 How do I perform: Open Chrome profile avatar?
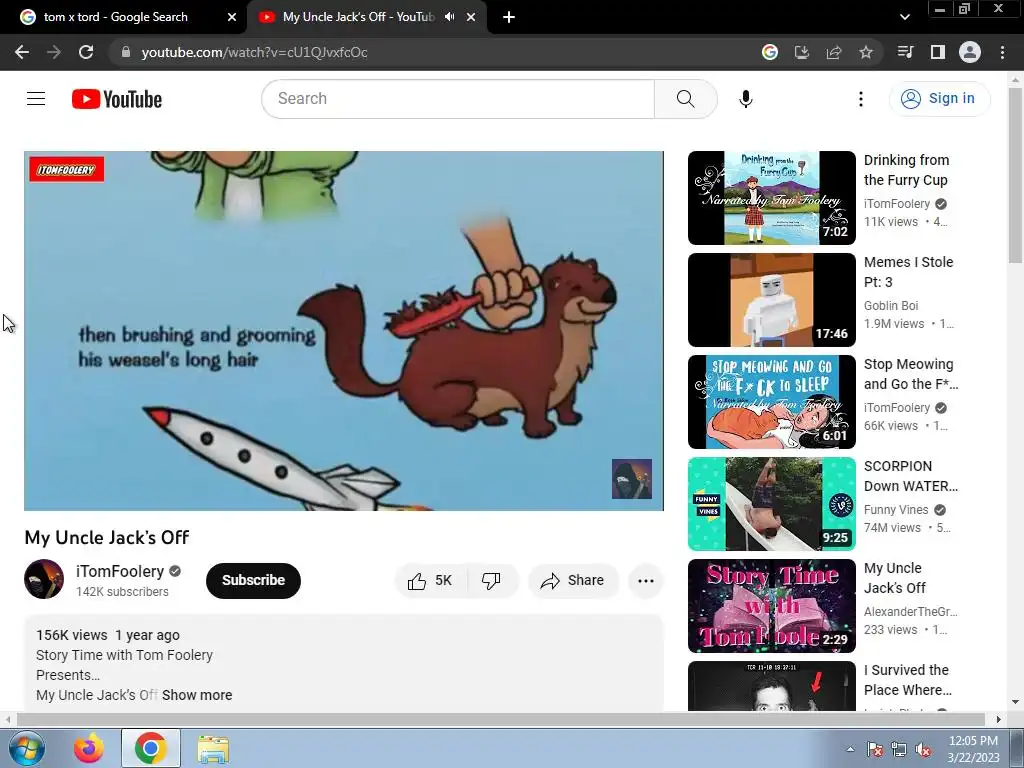[x=970, y=52]
